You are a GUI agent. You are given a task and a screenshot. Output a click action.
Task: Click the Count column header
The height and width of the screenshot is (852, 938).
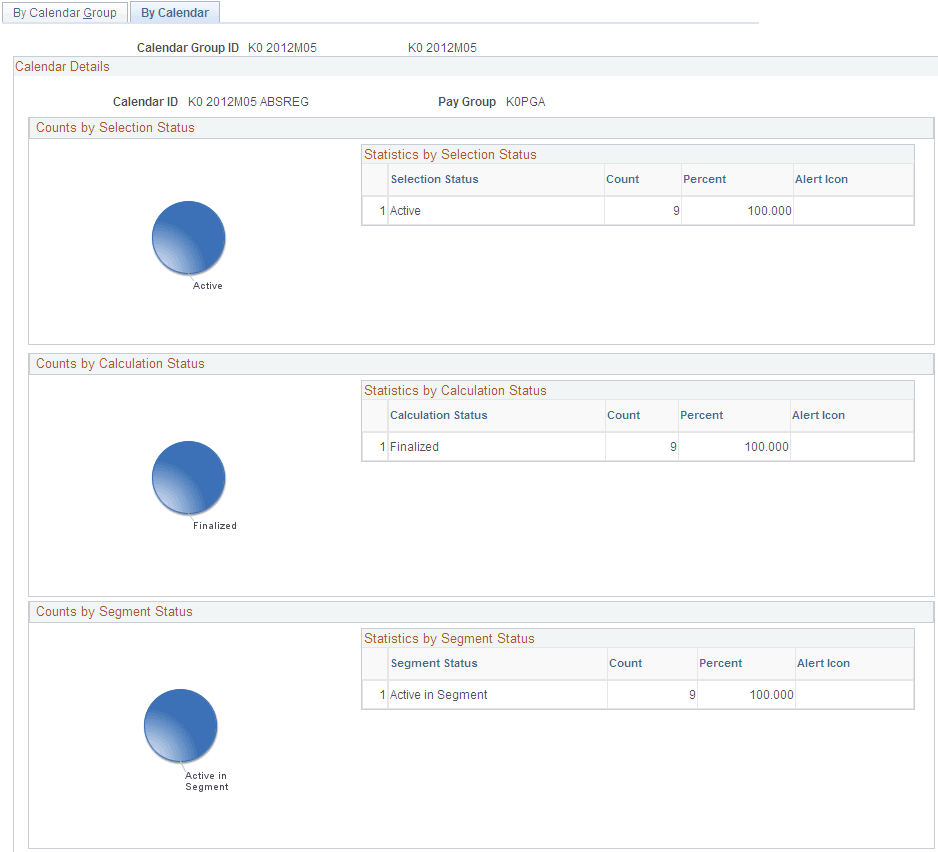(x=621, y=178)
